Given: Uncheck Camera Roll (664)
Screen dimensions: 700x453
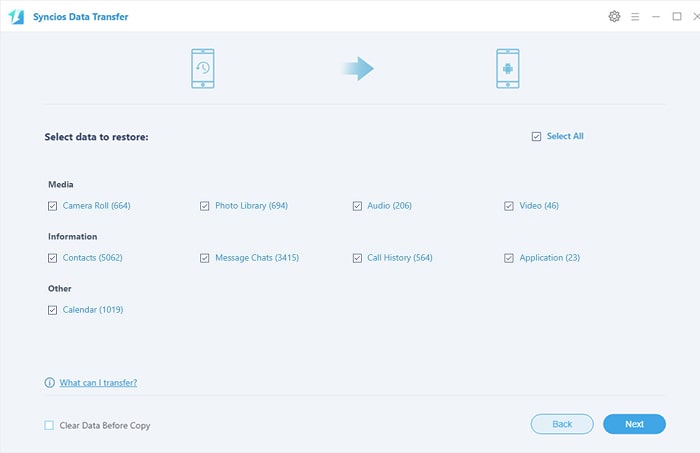Looking at the screenshot, I should tap(52, 206).
